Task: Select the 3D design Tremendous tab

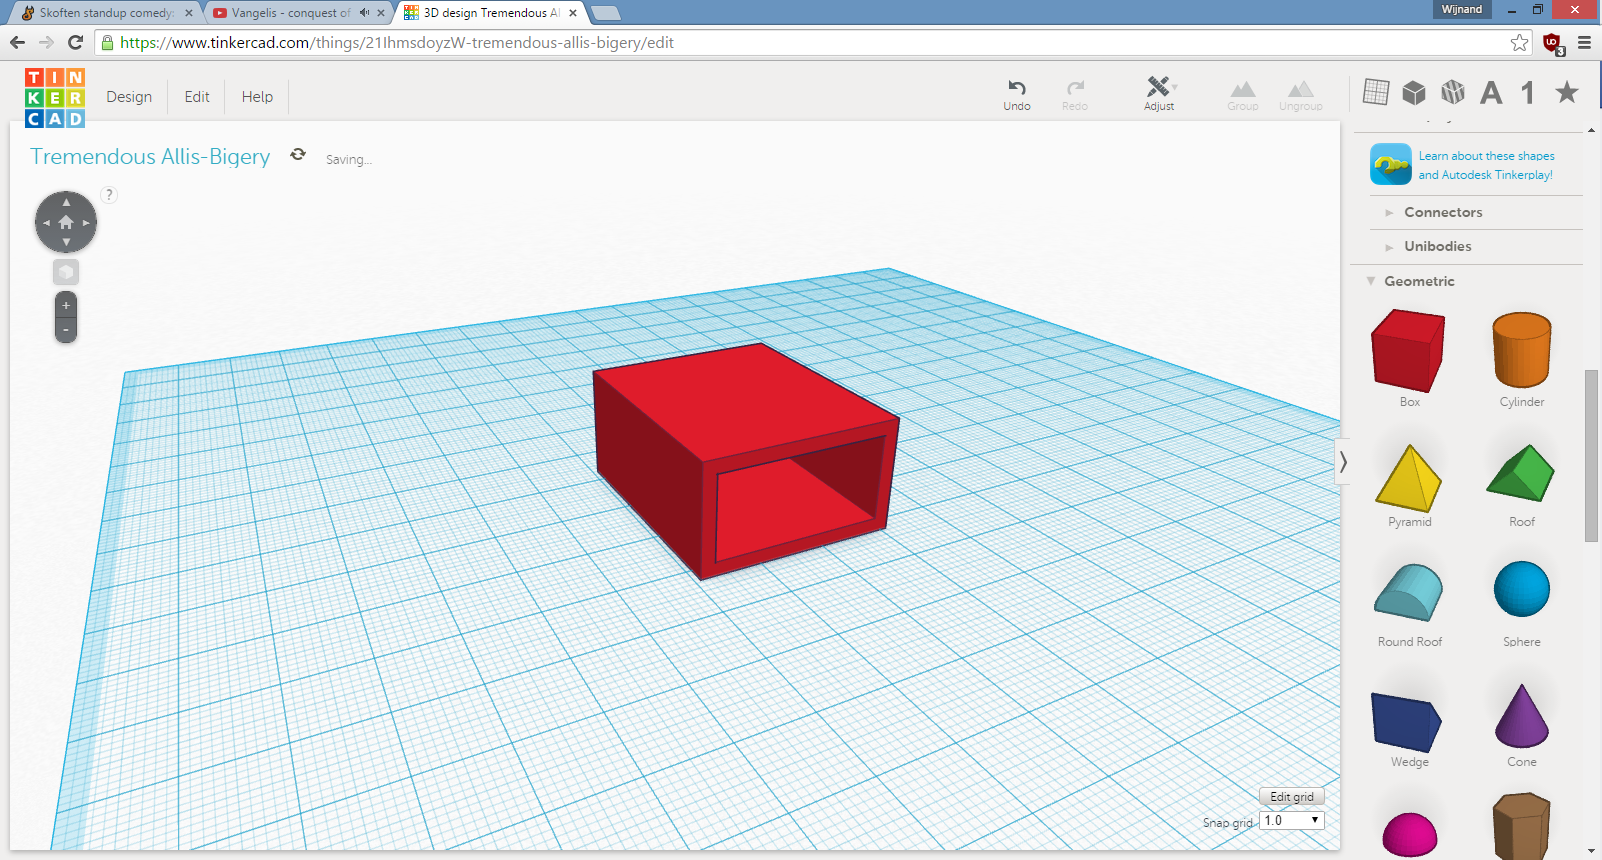Action: click(x=490, y=13)
